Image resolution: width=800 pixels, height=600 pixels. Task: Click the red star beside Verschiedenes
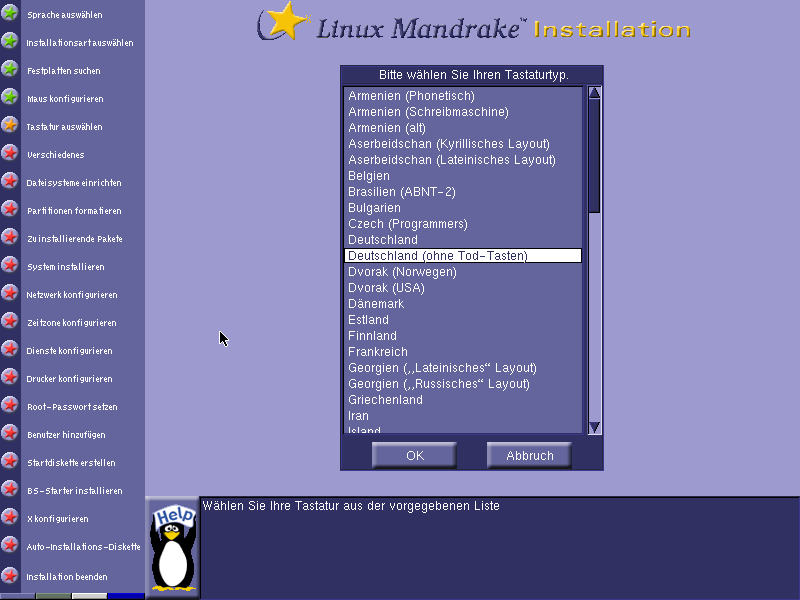(x=10, y=153)
